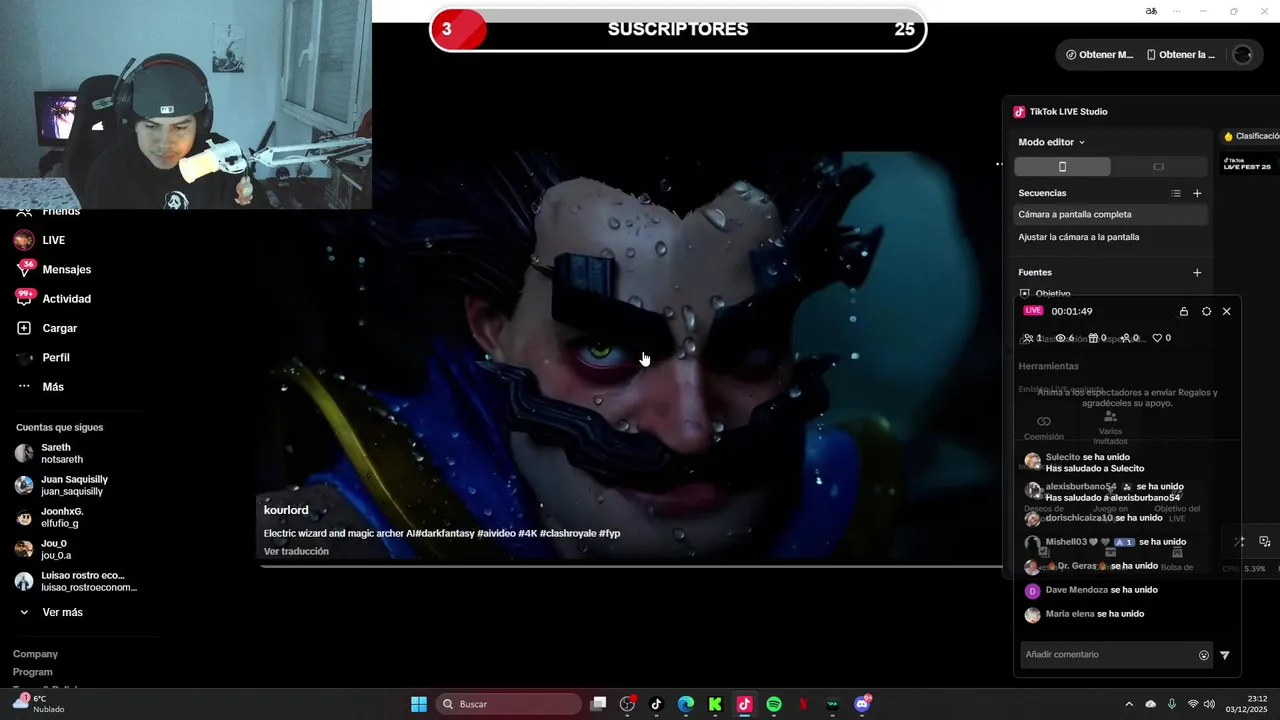Screen dimensions: 1280x720
Task: Open Spotify from the taskbar
Action: point(774,704)
